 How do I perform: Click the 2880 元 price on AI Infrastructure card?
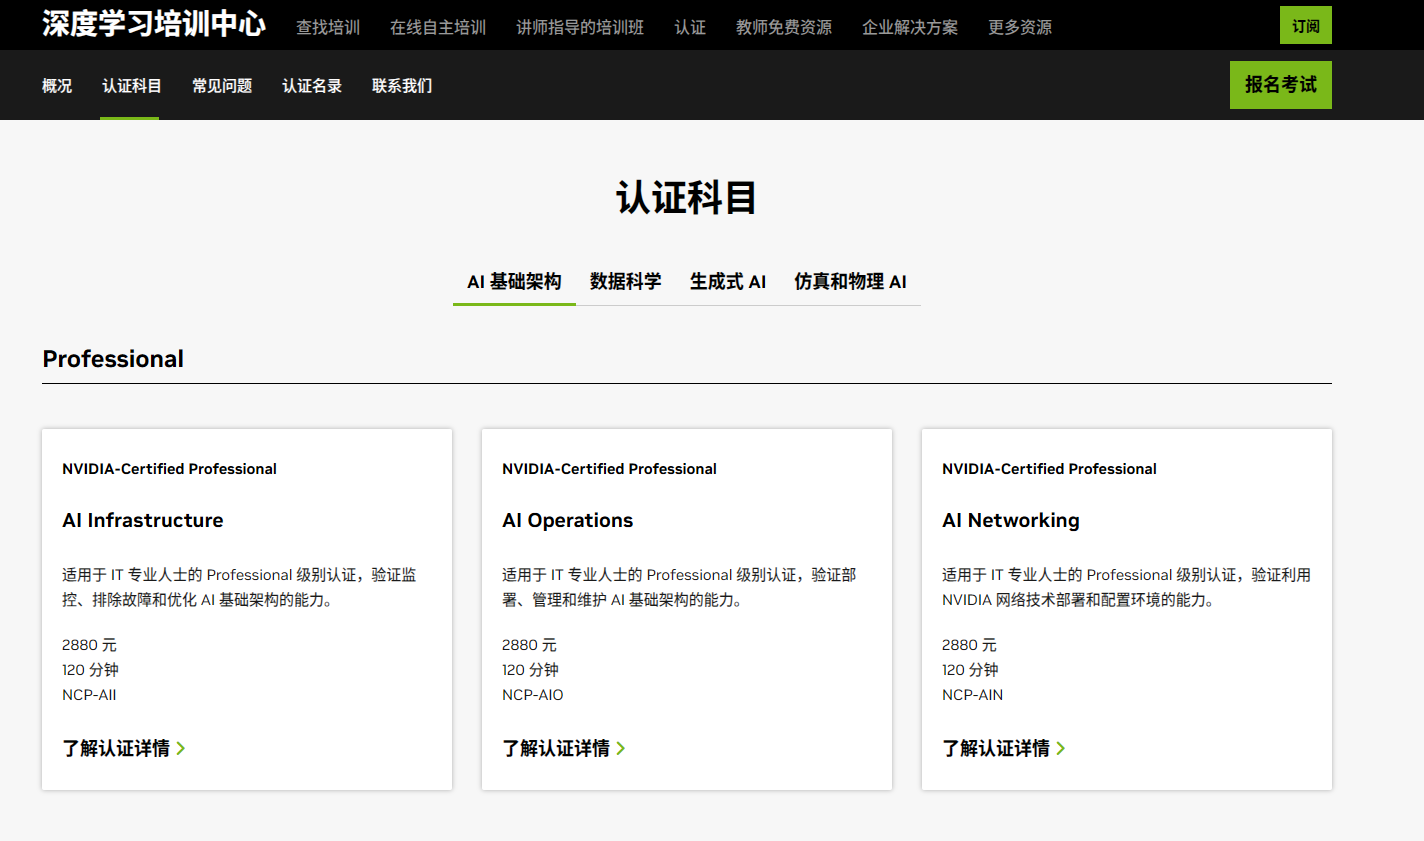click(89, 645)
